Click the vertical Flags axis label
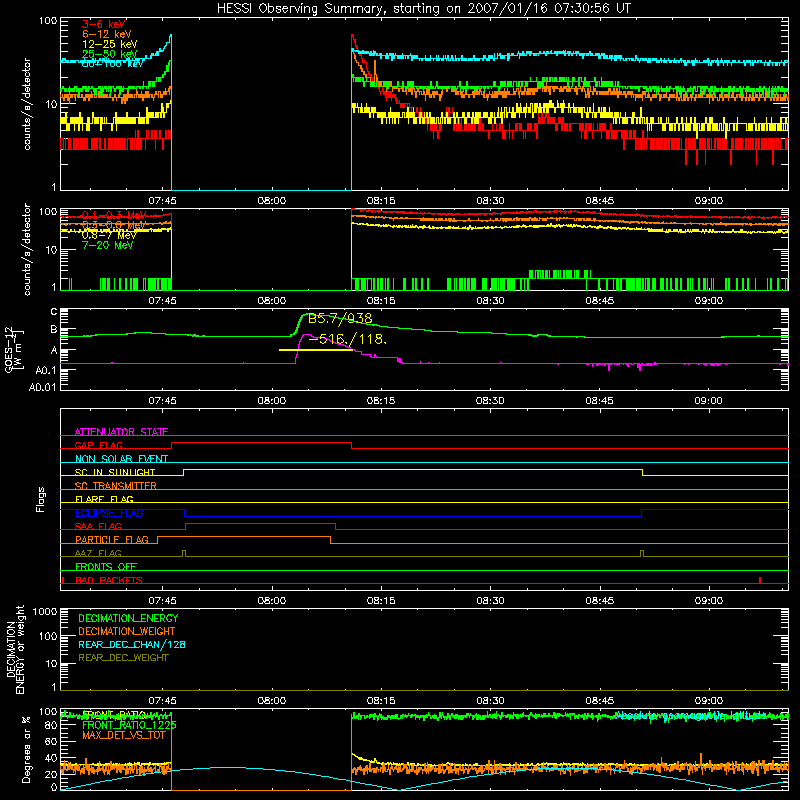The image size is (800, 800). click(40, 499)
